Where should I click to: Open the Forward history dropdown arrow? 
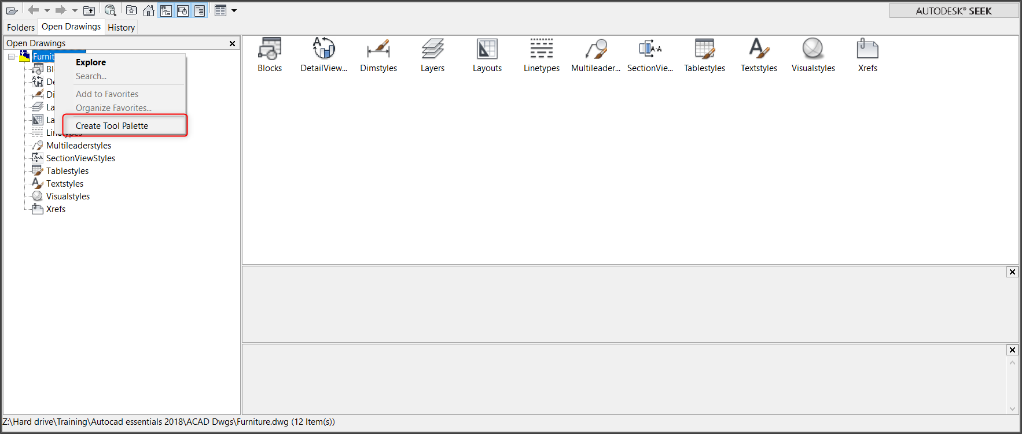pos(74,10)
